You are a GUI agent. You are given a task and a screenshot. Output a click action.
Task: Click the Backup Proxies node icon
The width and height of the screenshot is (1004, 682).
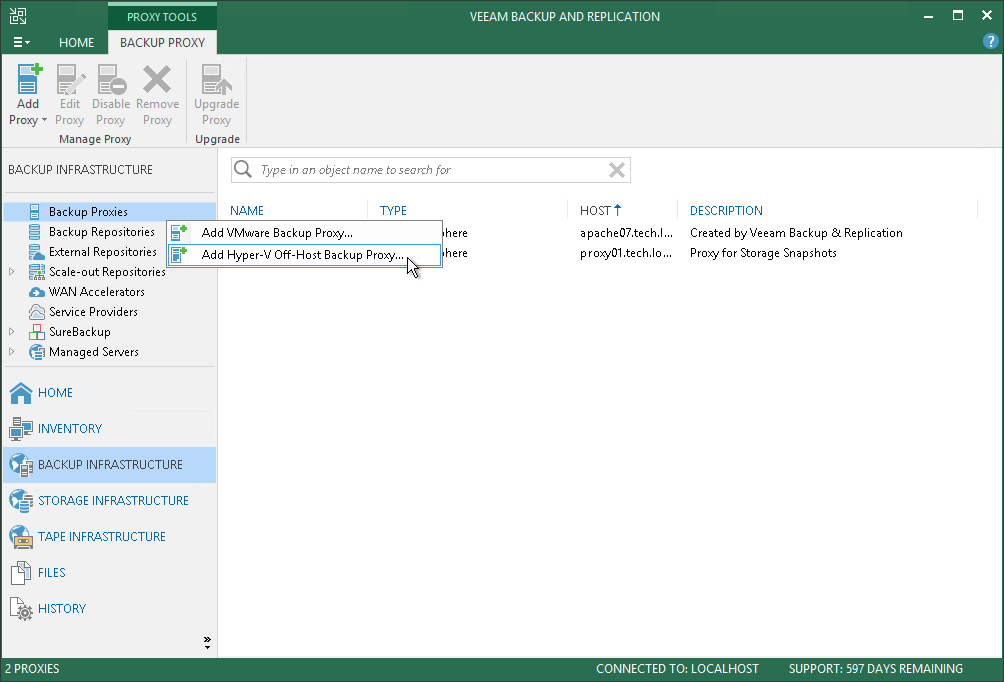(35, 211)
